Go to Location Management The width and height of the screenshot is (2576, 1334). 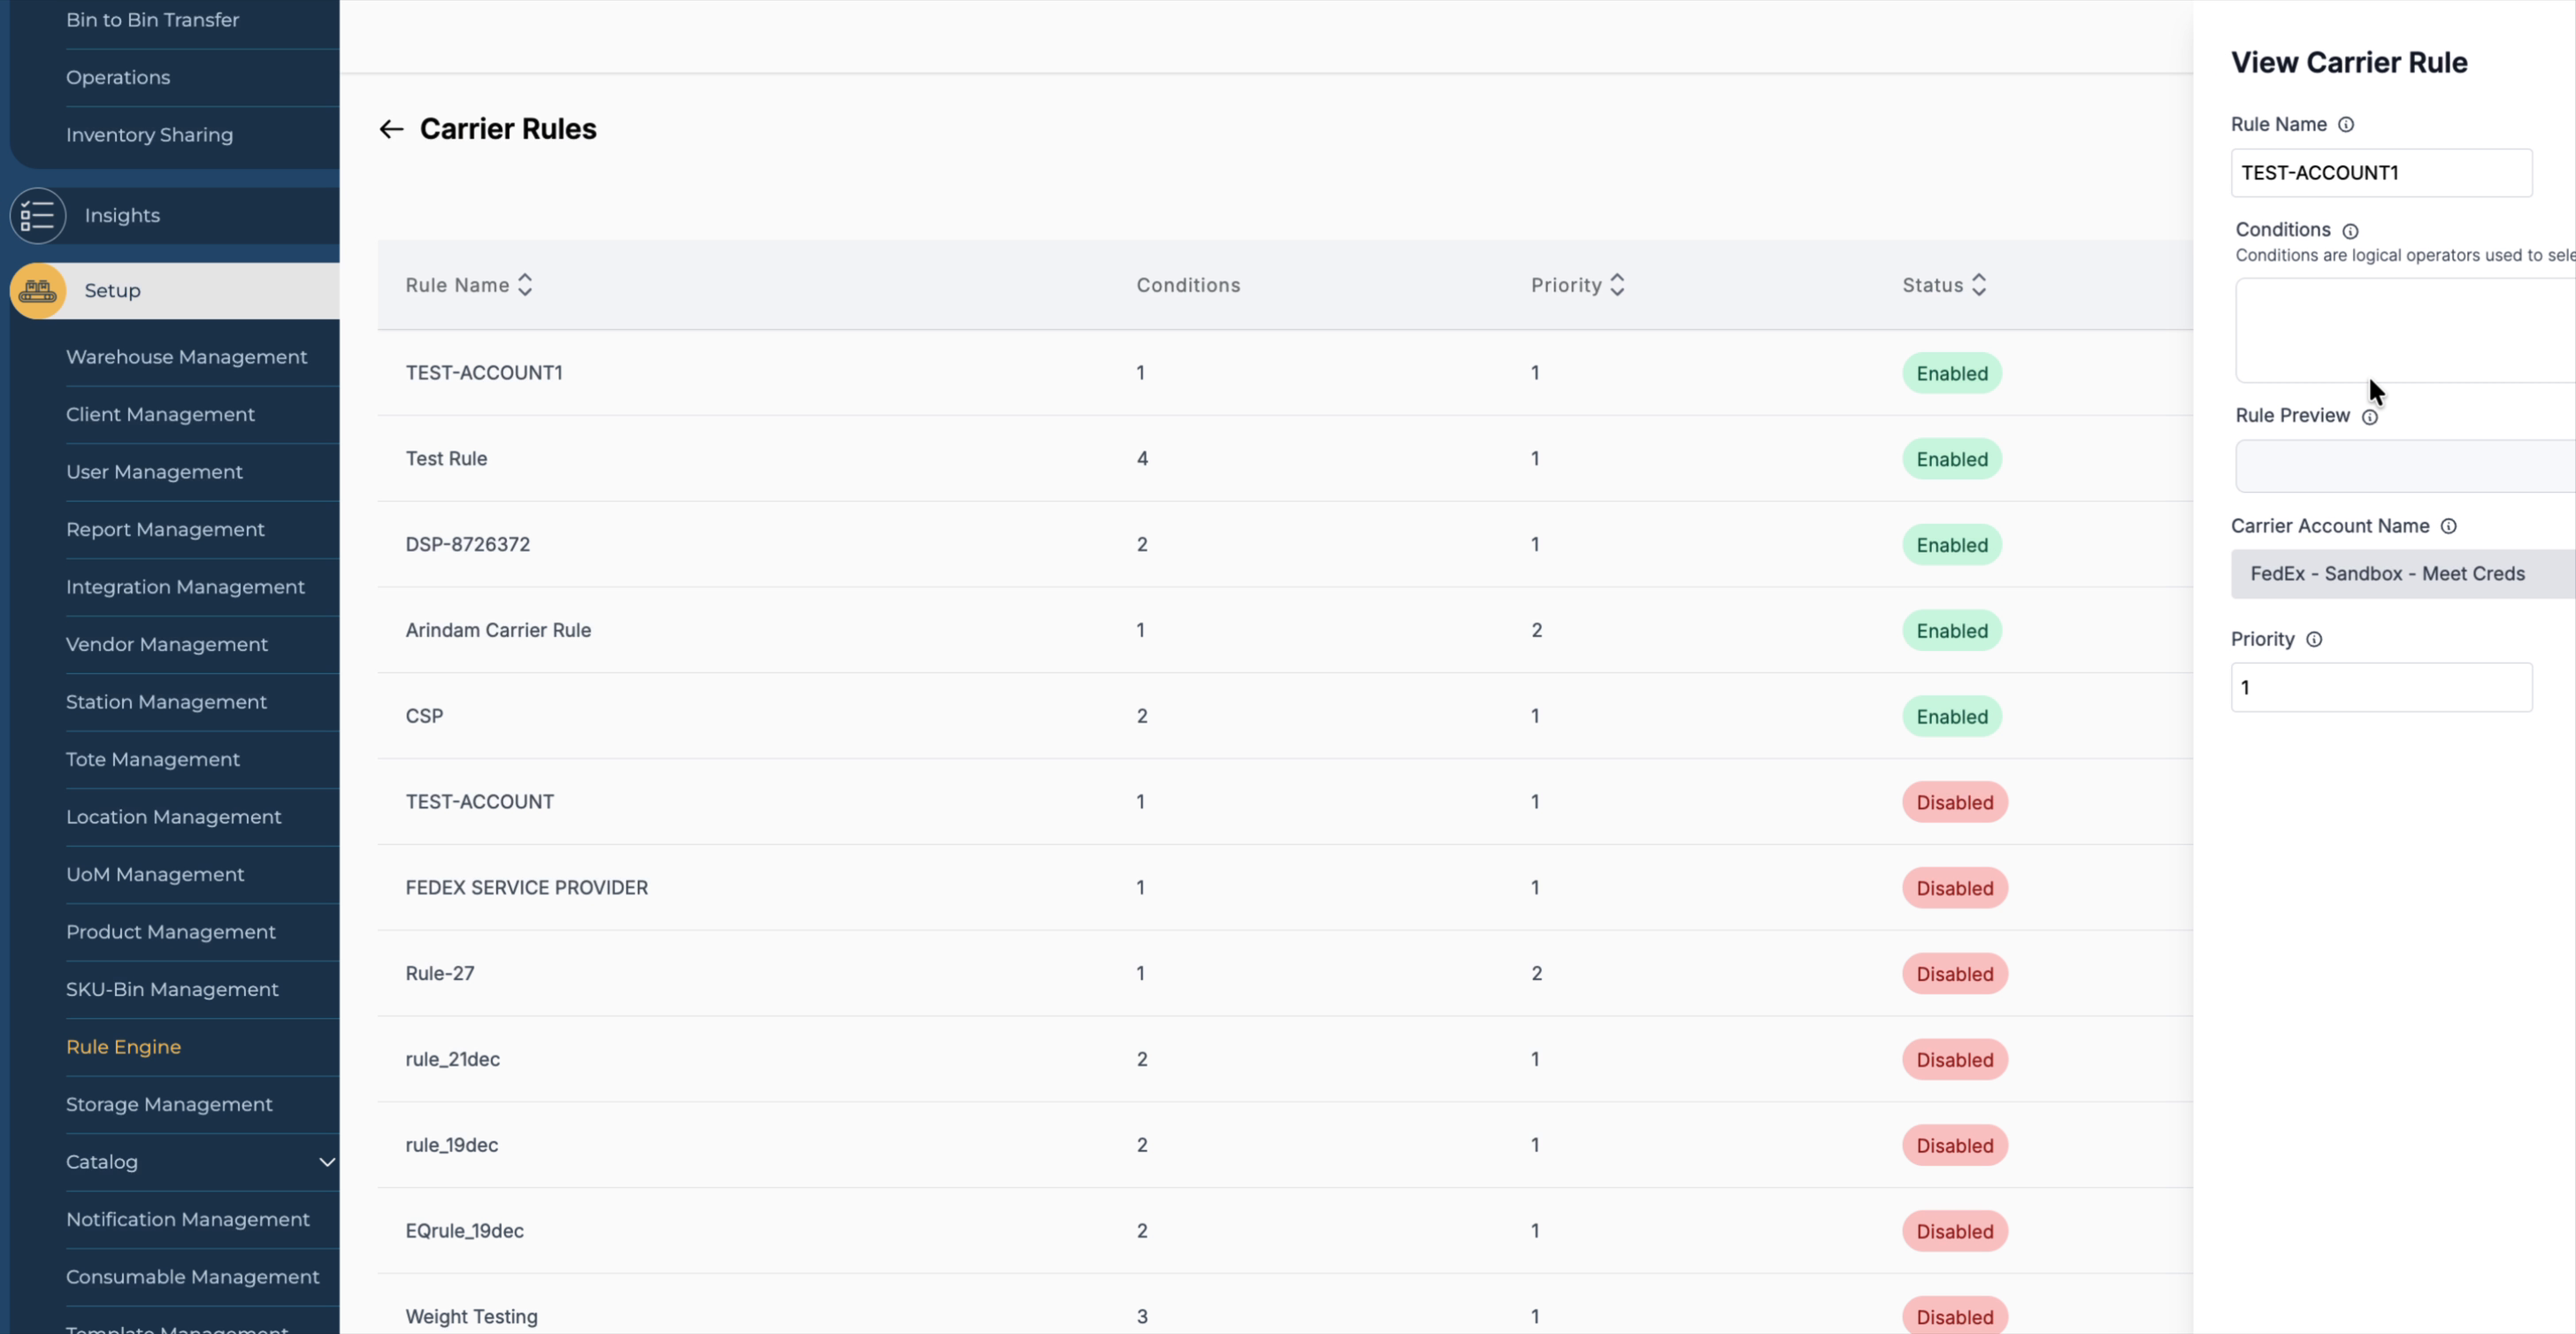pos(174,817)
